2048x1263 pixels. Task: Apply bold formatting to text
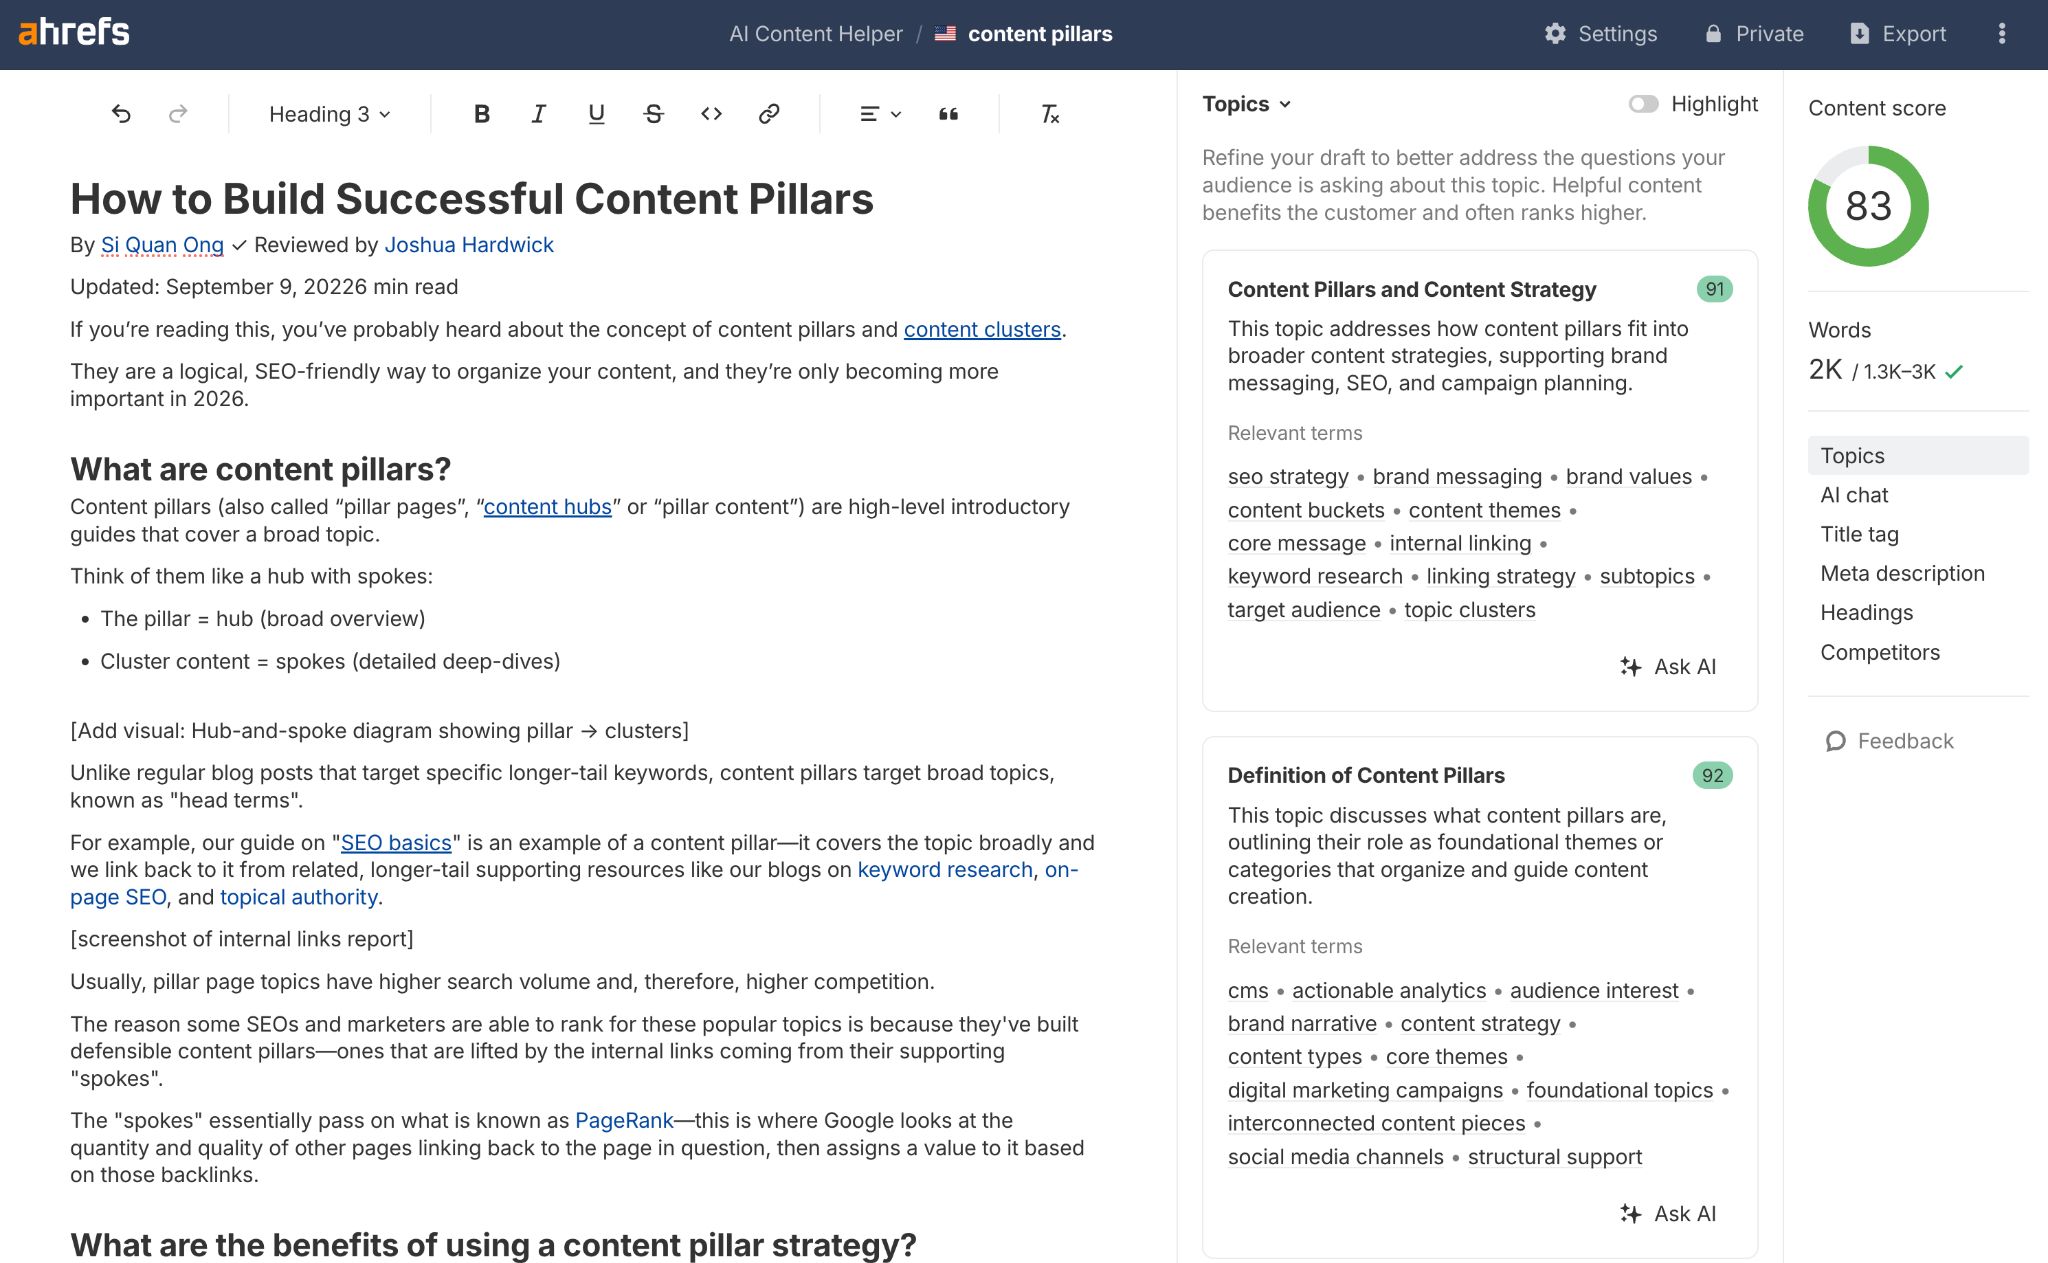pos(482,114)
